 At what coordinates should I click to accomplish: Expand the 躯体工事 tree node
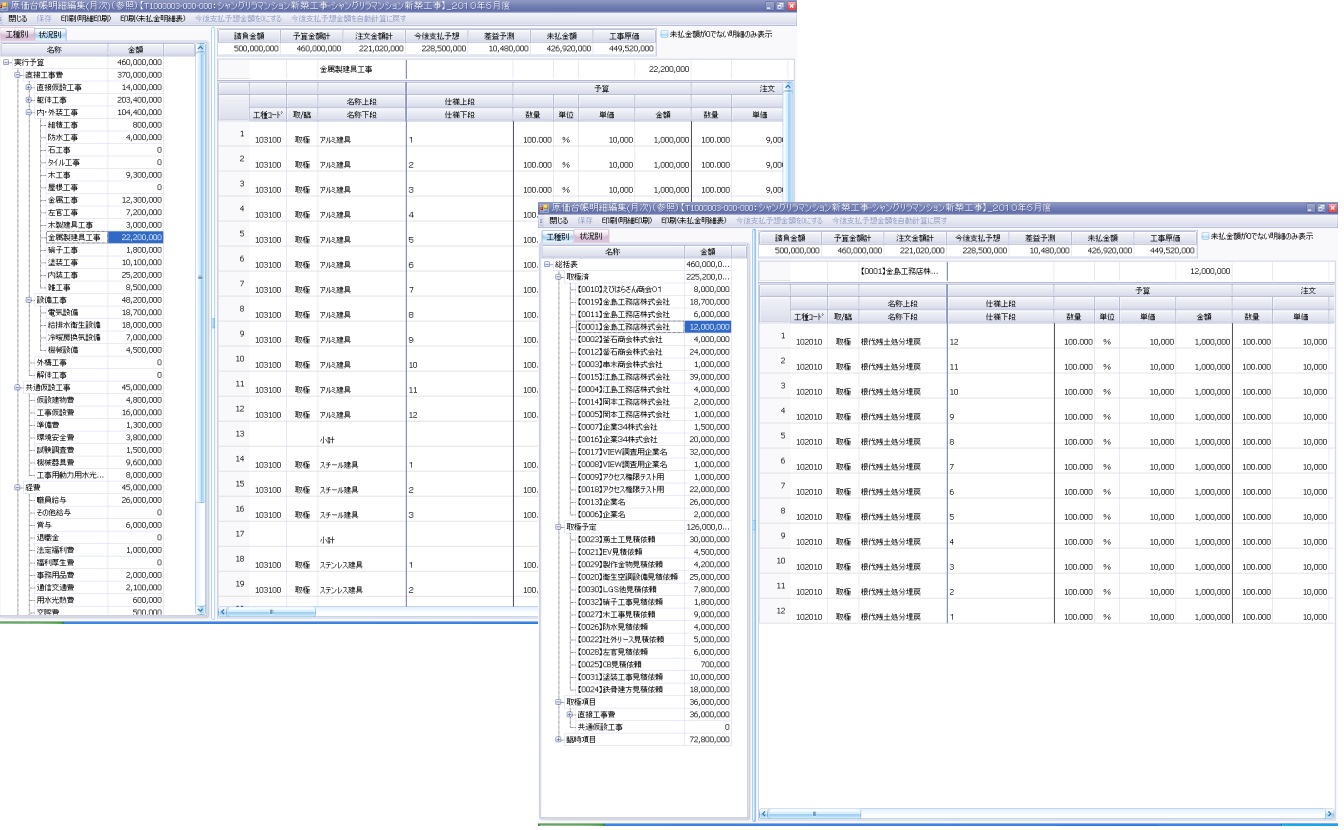[x=29, y=100]
